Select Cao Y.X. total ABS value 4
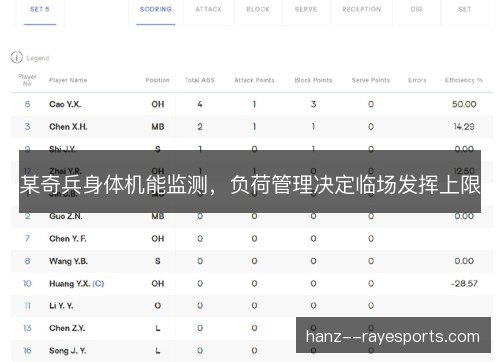The width and height of the screenshot is (500, 362). pyautogui.click(x=200, y=104)
